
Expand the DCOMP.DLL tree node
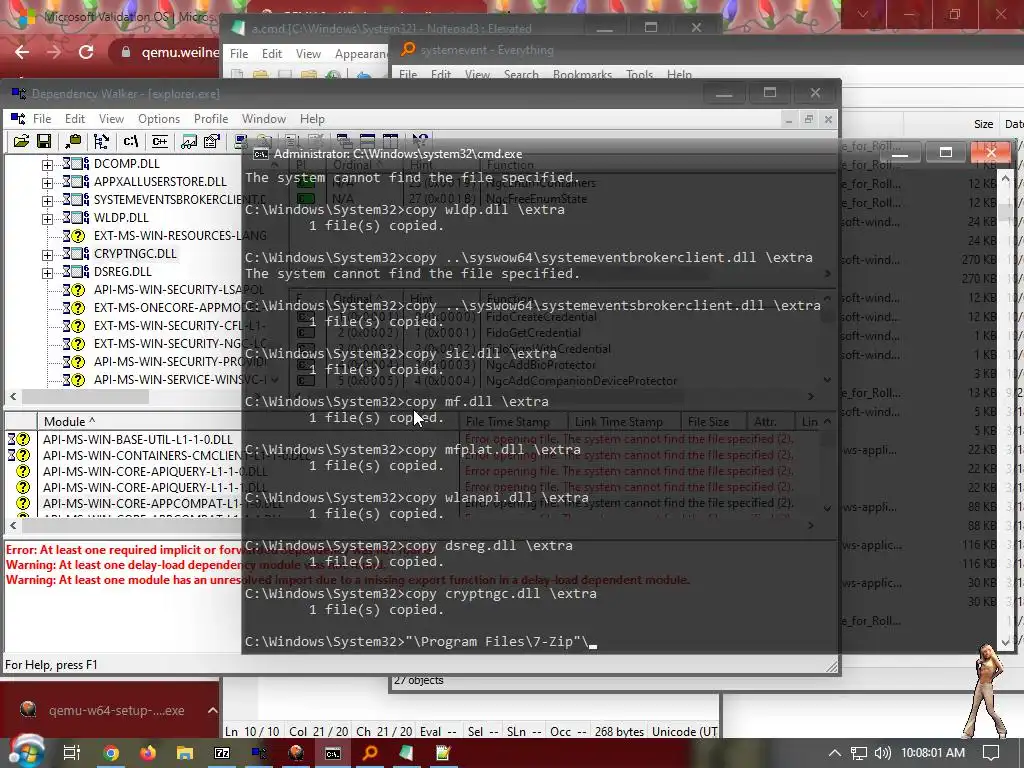[47, 165]
